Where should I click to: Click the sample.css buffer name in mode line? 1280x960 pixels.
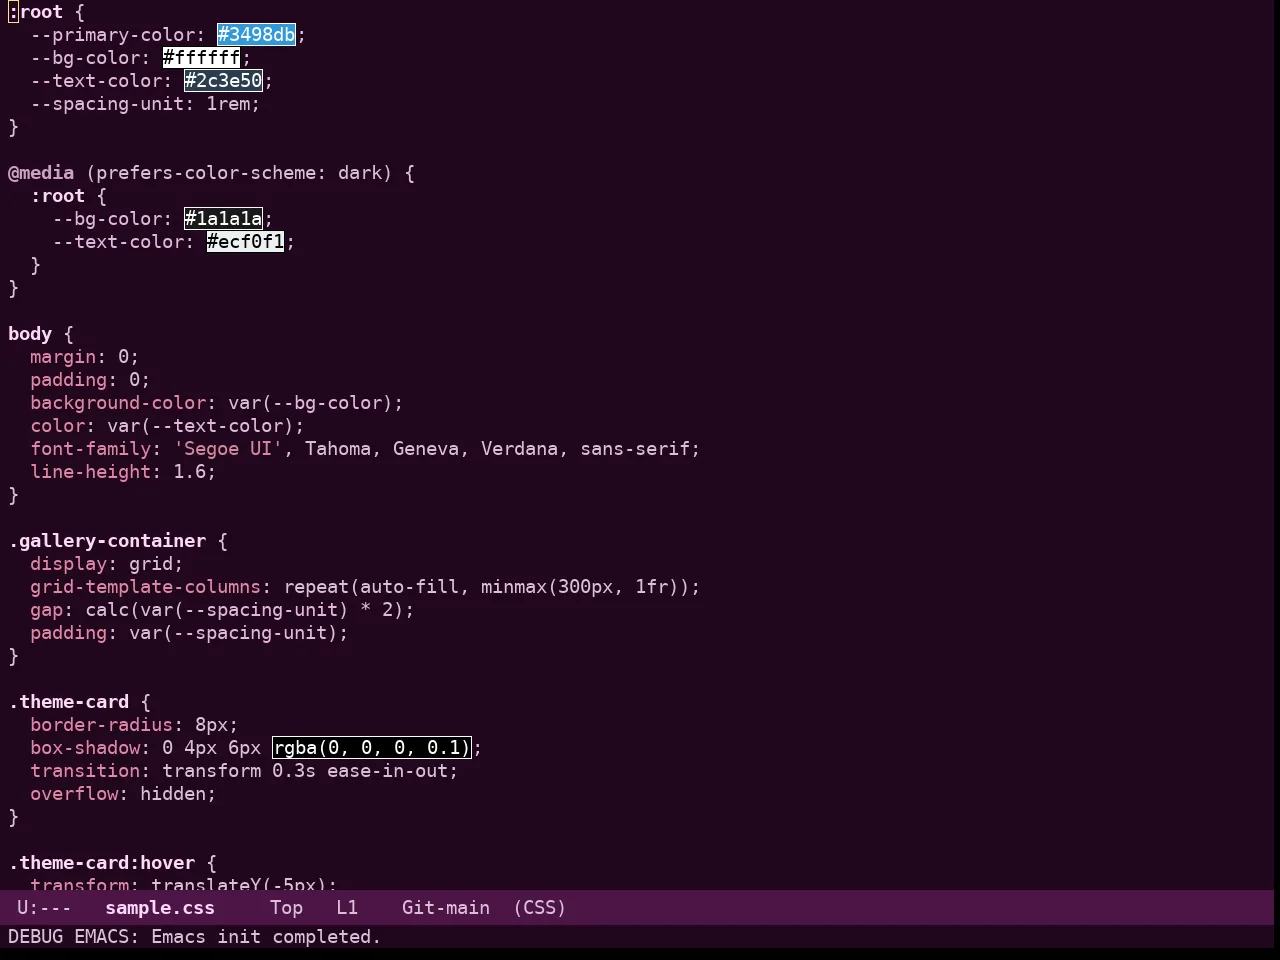160,908
